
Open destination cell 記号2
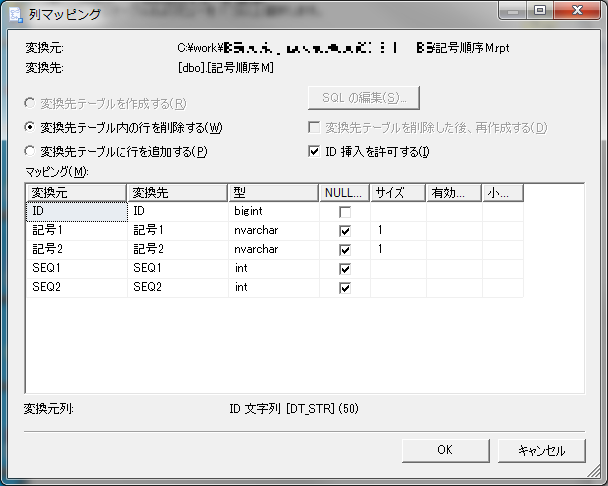(178, 249)
